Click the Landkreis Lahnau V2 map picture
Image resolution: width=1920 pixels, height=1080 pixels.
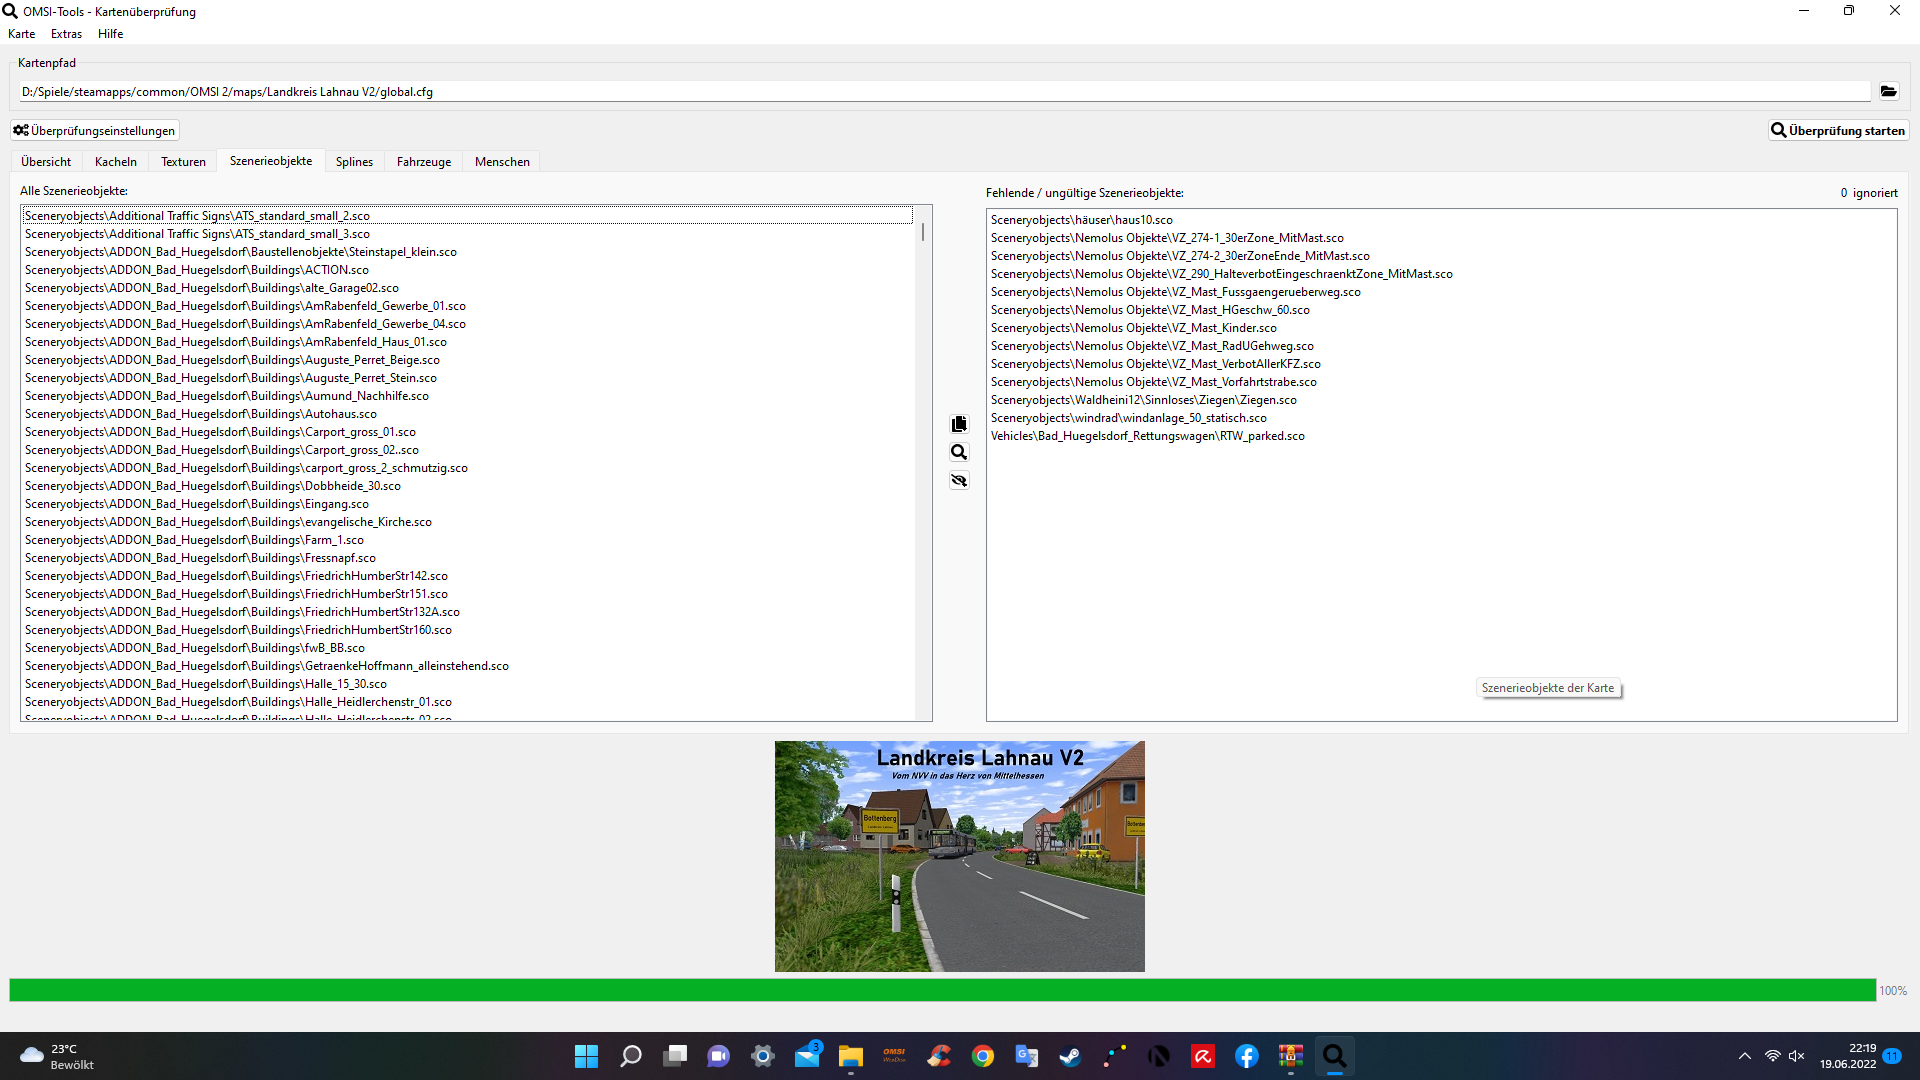959,856
